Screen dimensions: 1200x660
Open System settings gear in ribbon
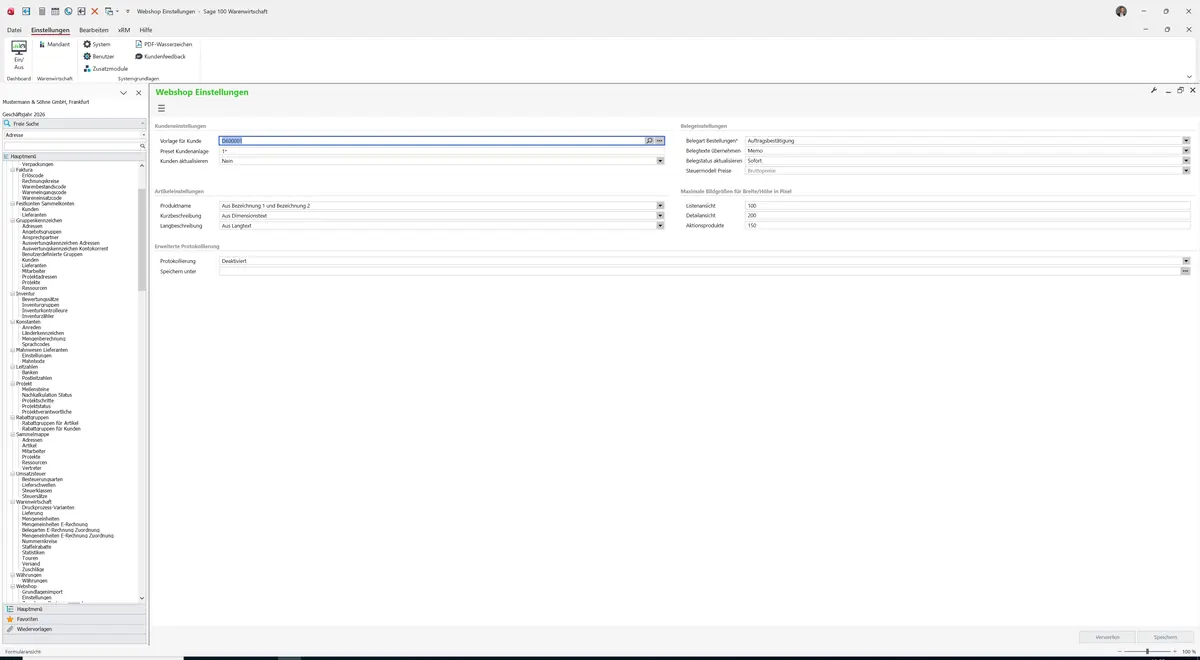(97, 44)
